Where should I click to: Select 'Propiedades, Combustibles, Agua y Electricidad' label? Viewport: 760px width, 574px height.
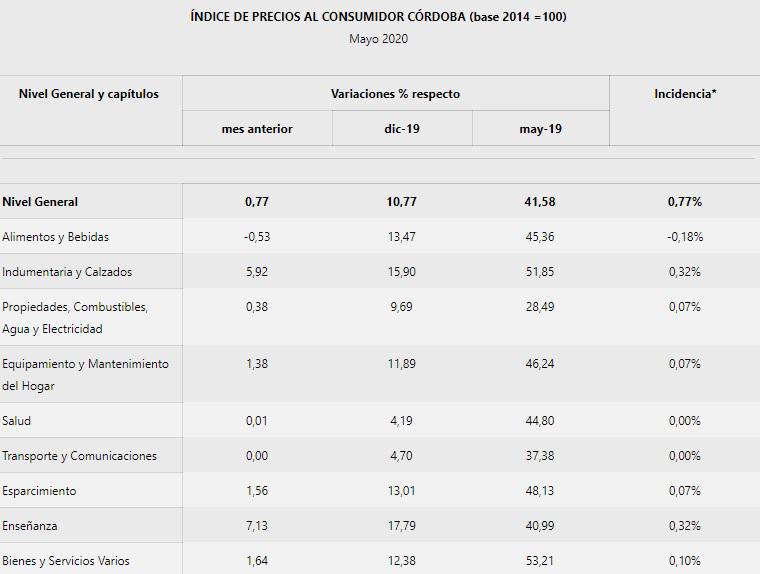[x=75, y=318]
